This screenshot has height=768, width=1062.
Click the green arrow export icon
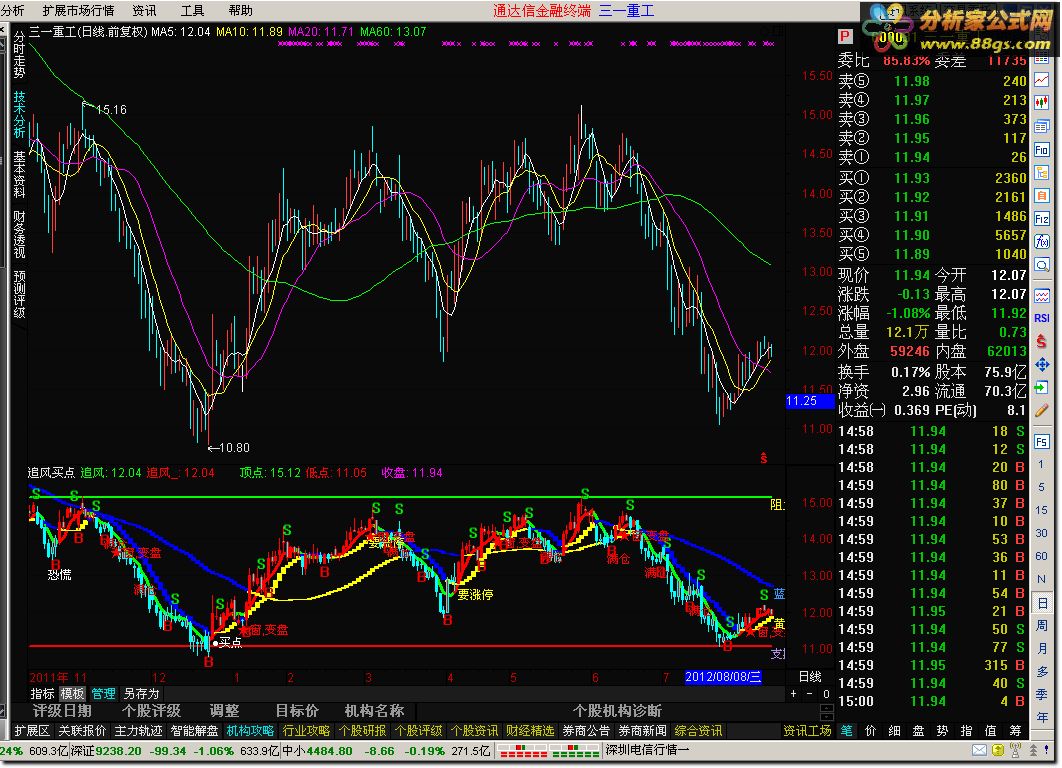pyautogui.click(x=1042, y=387)
